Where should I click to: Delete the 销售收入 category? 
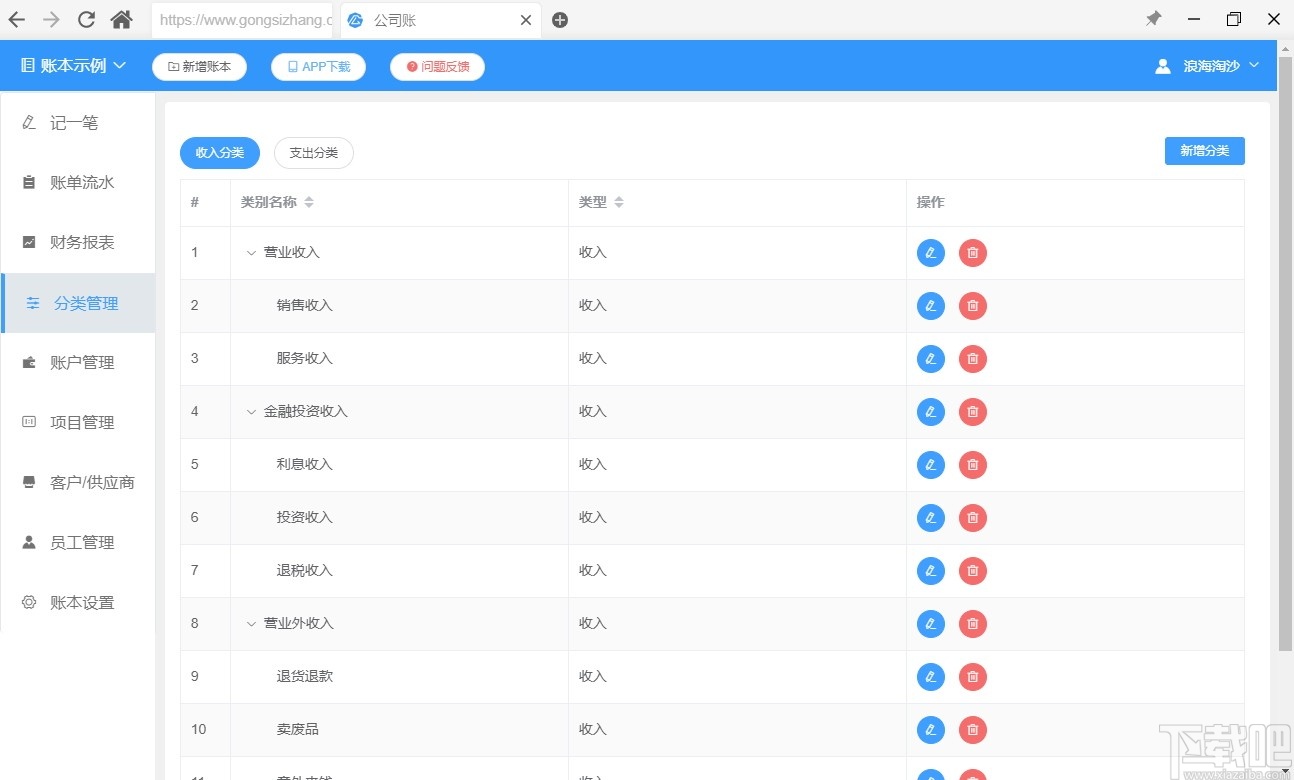tap(971, 305)
